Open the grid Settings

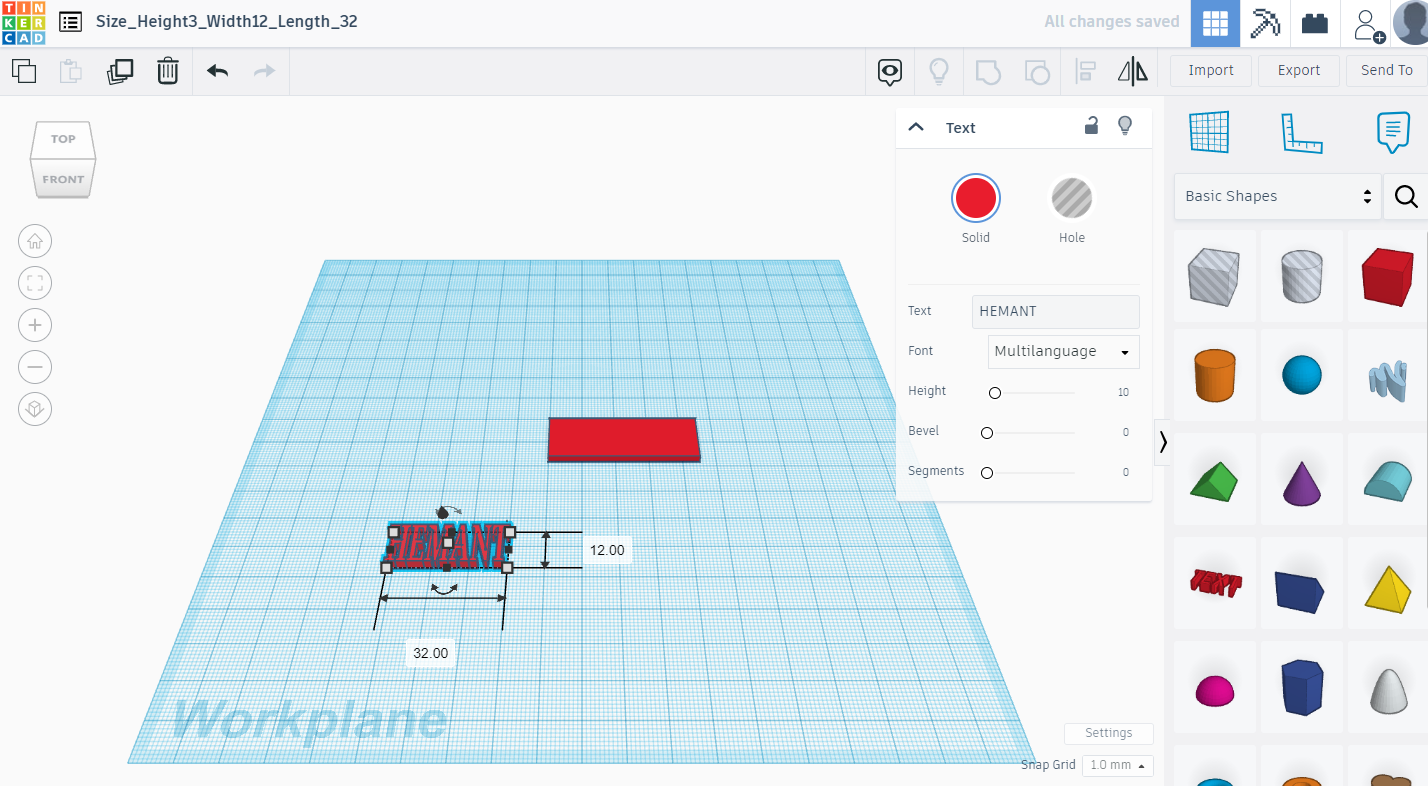pos(1108,733)
